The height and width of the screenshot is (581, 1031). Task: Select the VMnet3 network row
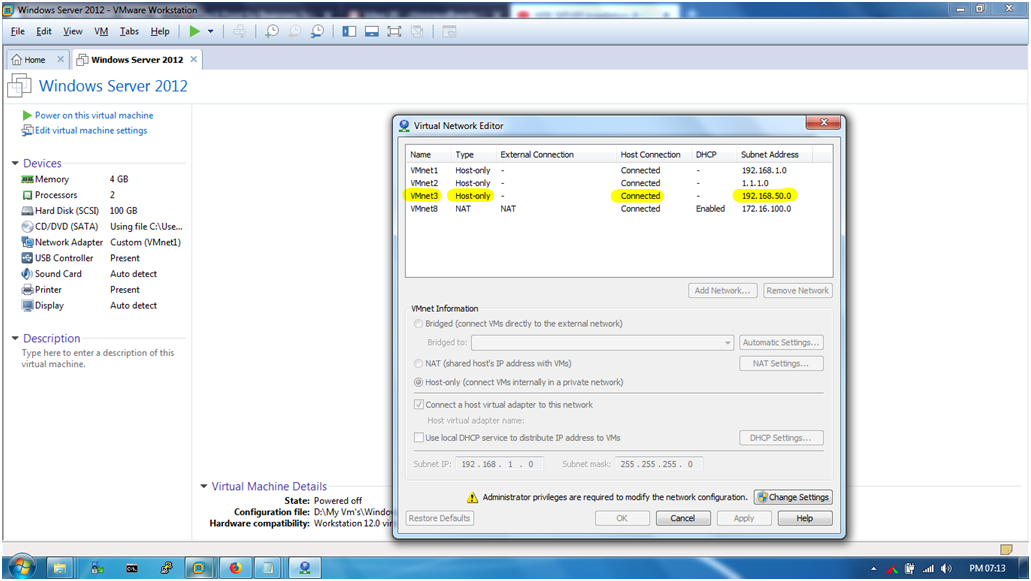pos(619,196)
